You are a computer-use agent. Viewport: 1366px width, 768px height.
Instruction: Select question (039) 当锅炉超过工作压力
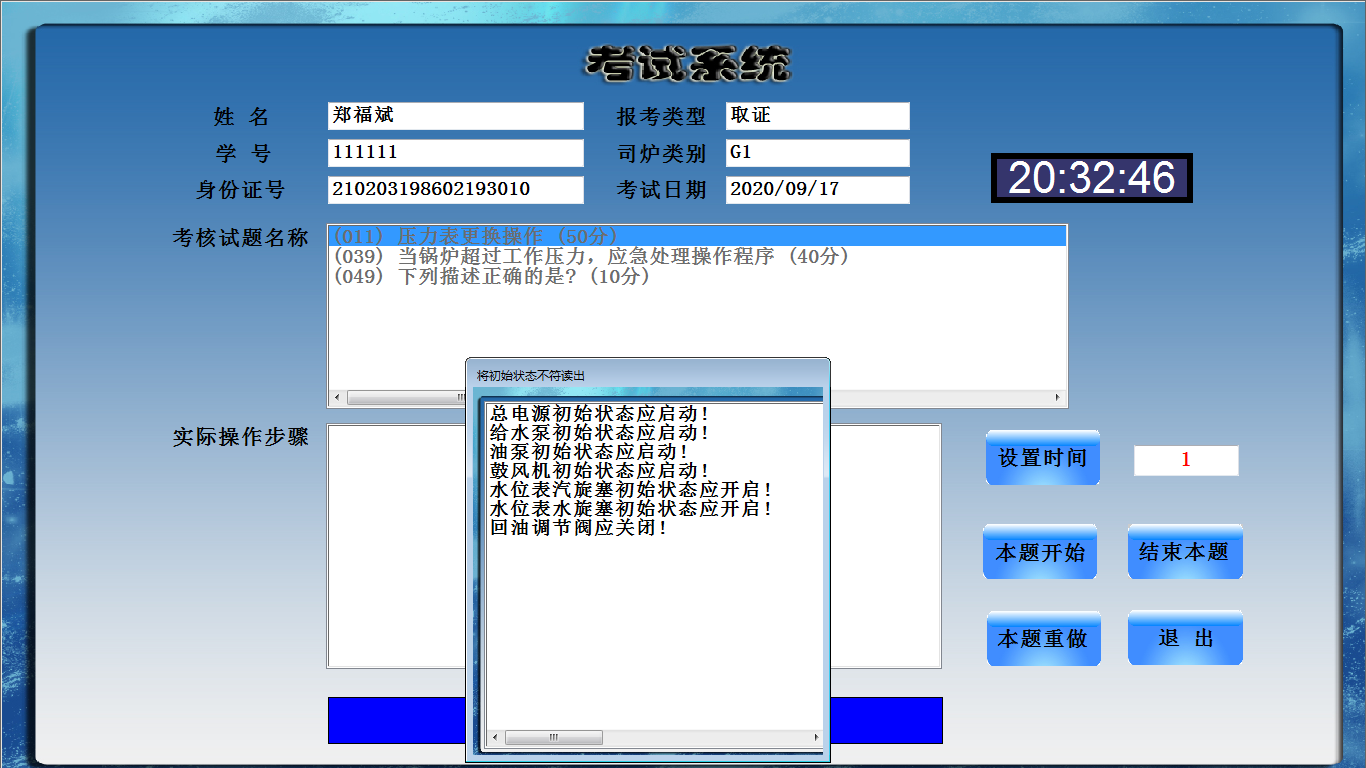click(590, 257)
